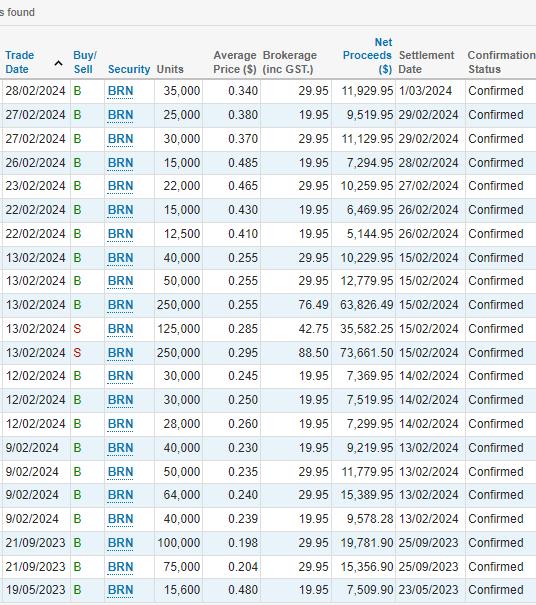
Task: Open BRN link for 125,000 units sell
Action: [120, 329]
